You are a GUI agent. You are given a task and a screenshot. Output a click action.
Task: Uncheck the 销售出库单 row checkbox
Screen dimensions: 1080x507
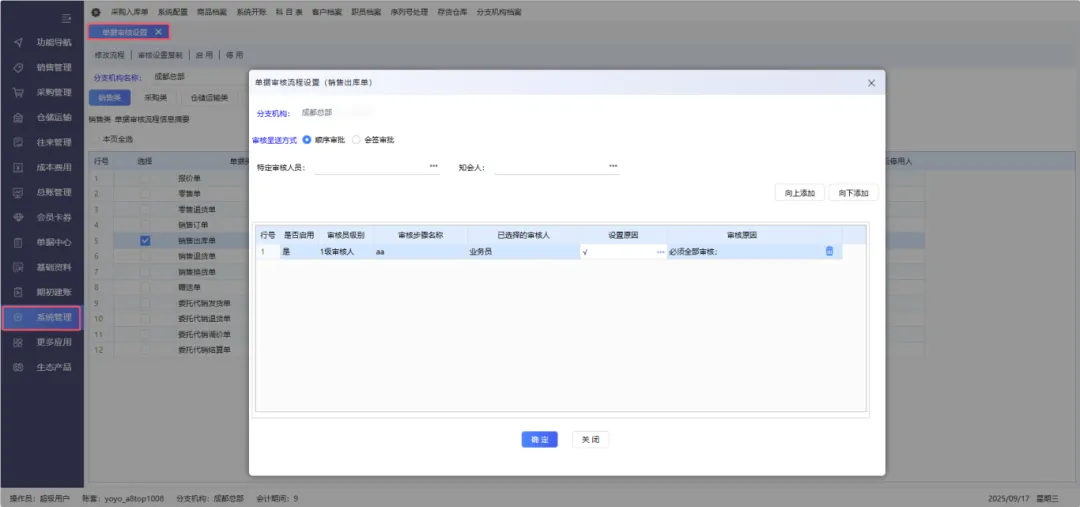[145, 241]
